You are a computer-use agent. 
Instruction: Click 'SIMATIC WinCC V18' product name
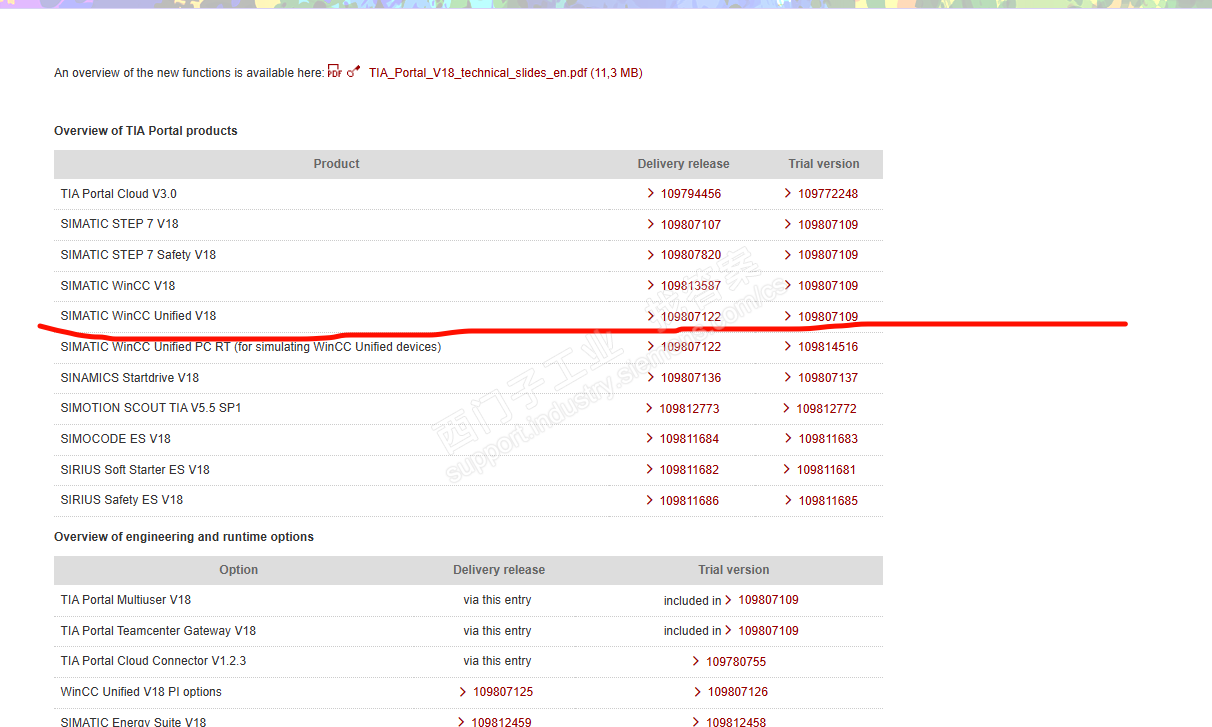[x=118, y=286]
